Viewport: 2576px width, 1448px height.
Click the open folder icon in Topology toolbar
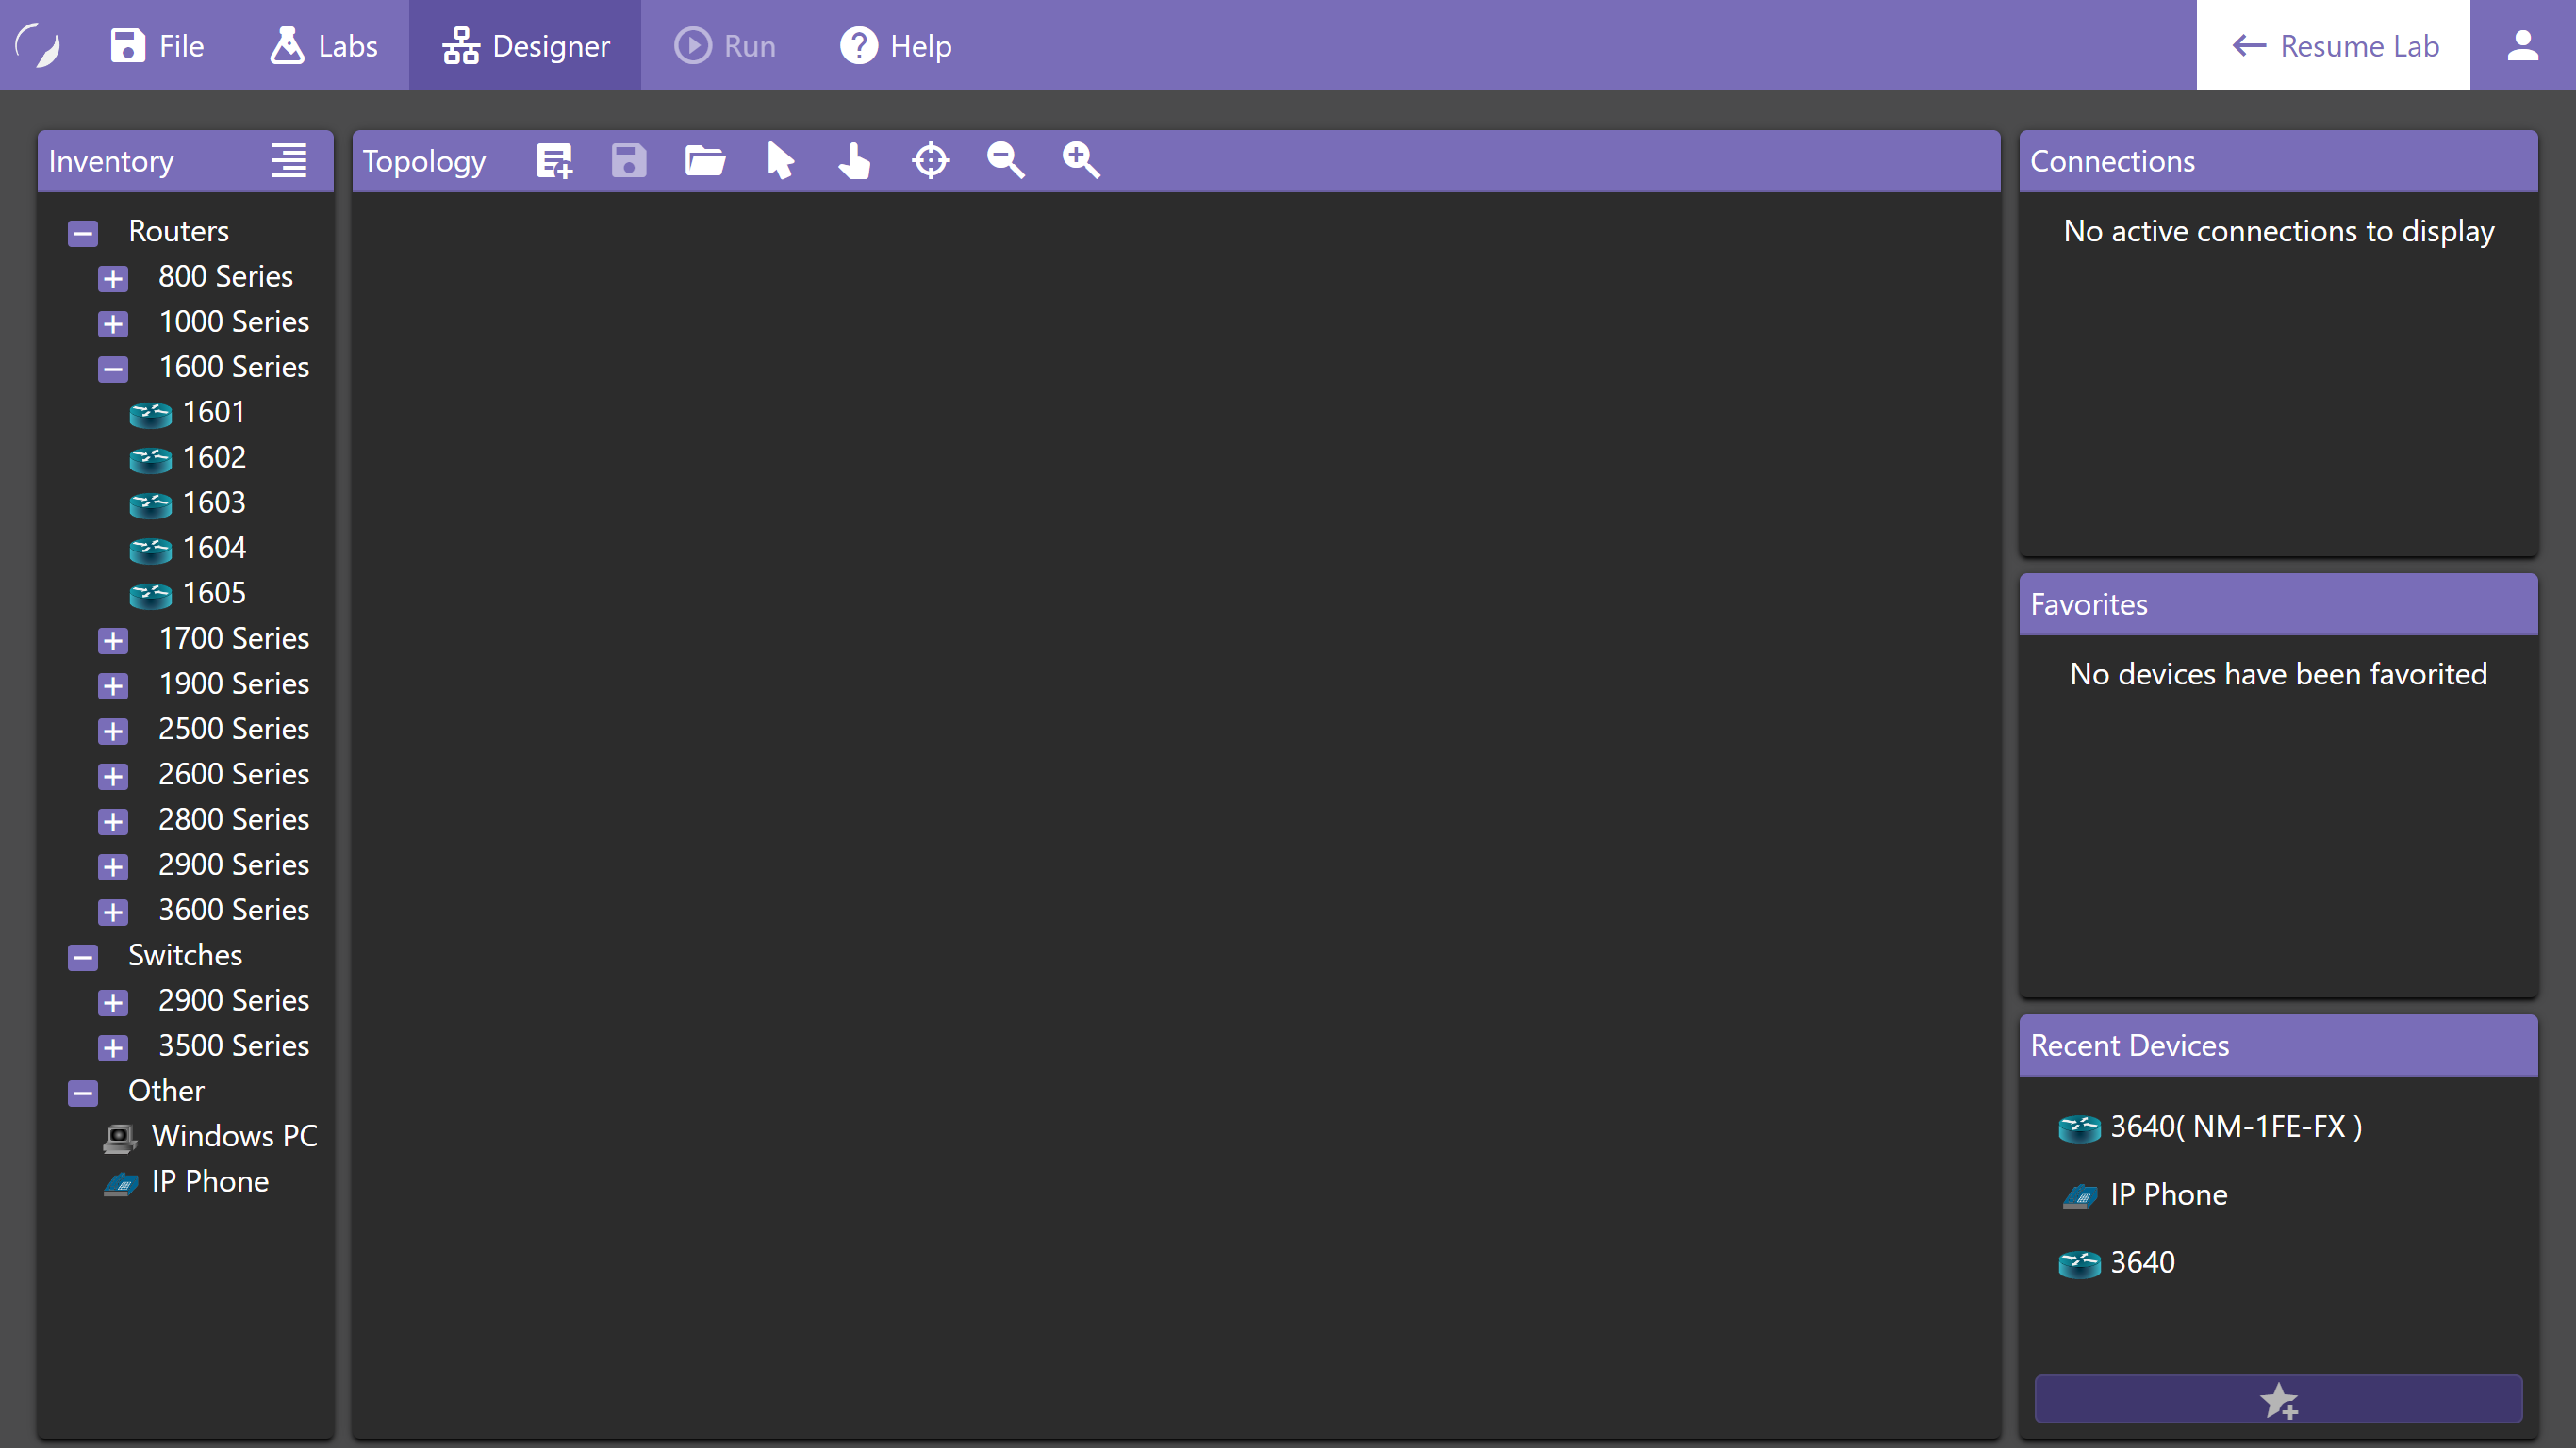pyautogui.click(x=705, y=160)
